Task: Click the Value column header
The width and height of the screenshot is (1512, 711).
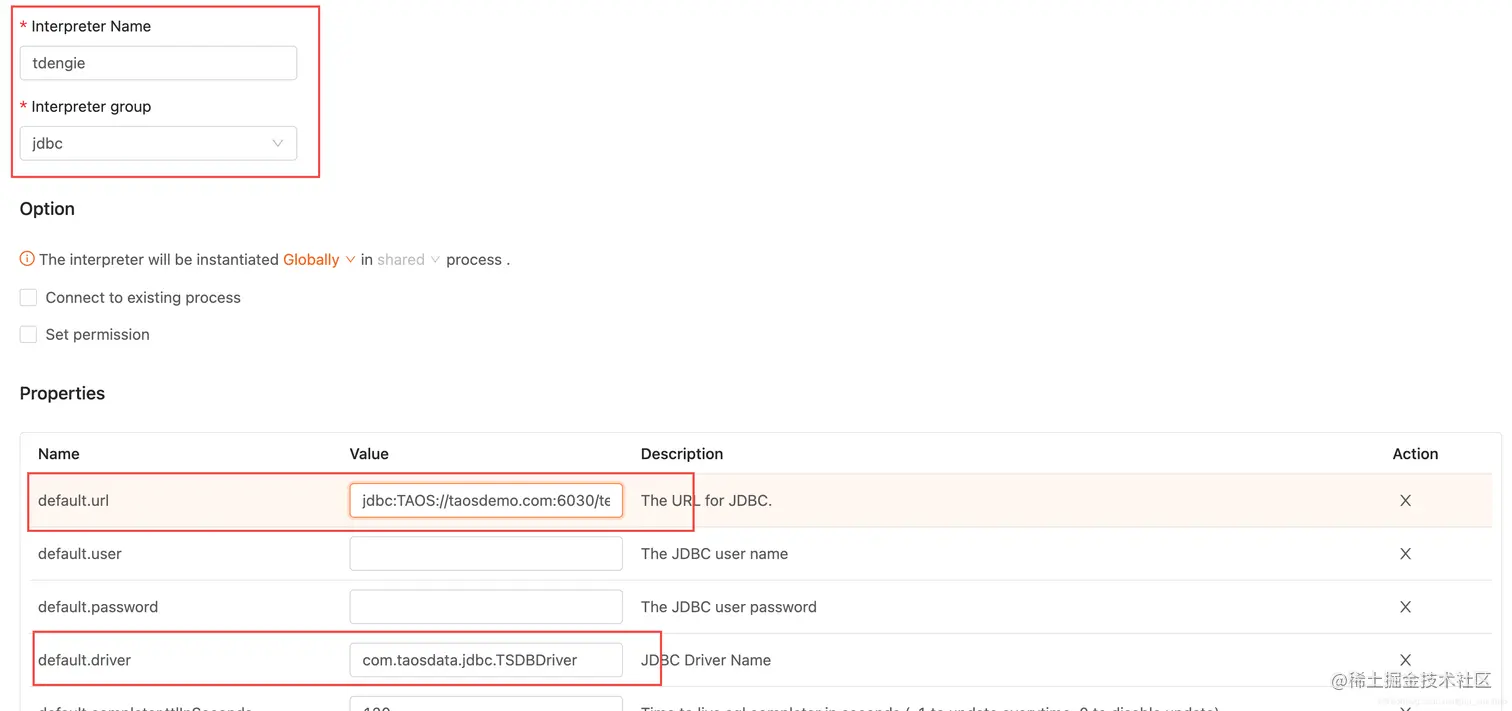Action: point(369,453)
